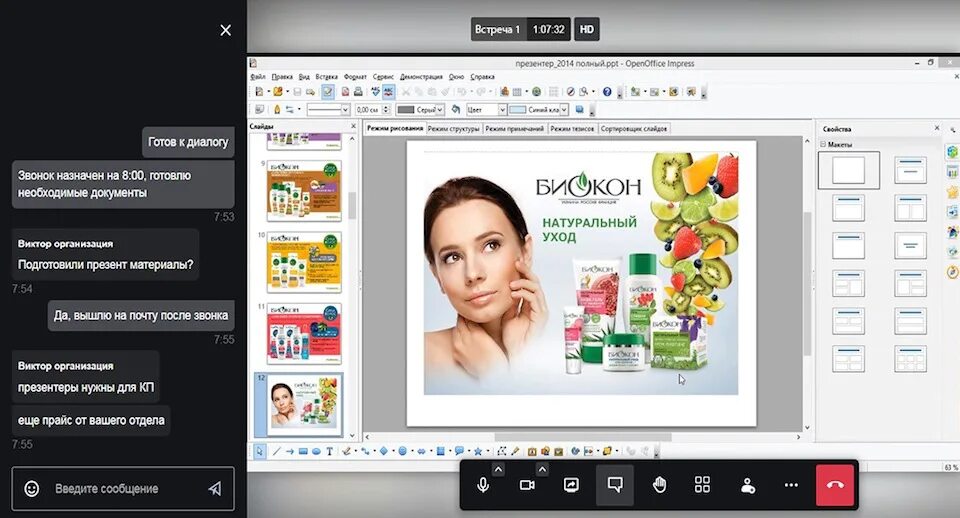Select the Rectangle drawing tool

(303, 451)
